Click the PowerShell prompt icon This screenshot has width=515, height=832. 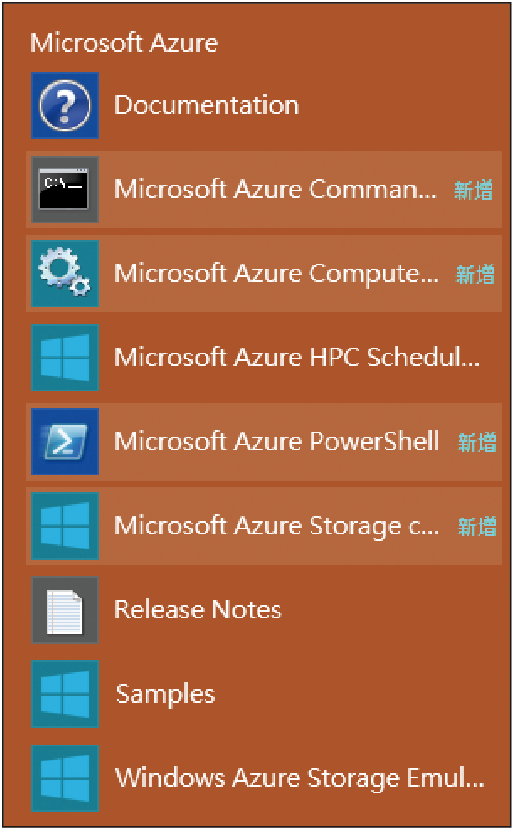[x=65, y=441]
